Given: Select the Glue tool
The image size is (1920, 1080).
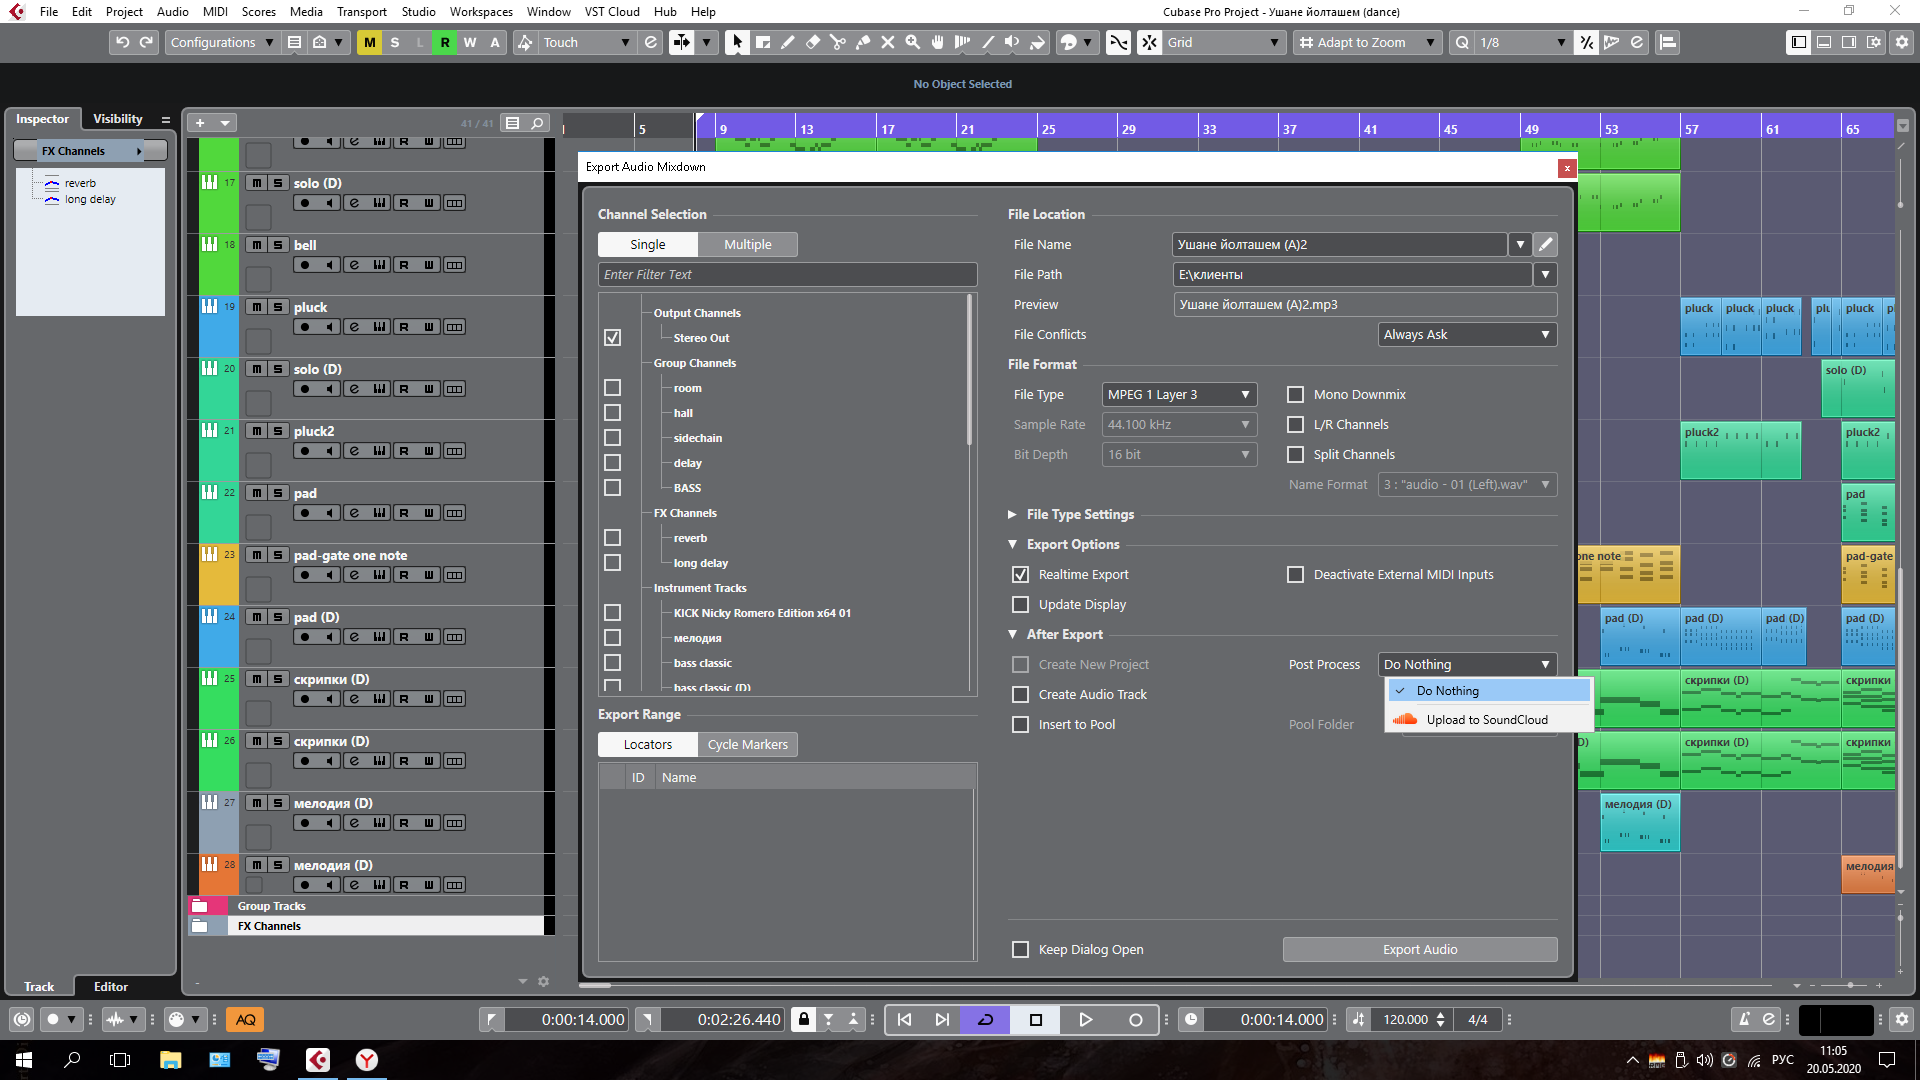Looking at the screenshot, I should point(863,42).
